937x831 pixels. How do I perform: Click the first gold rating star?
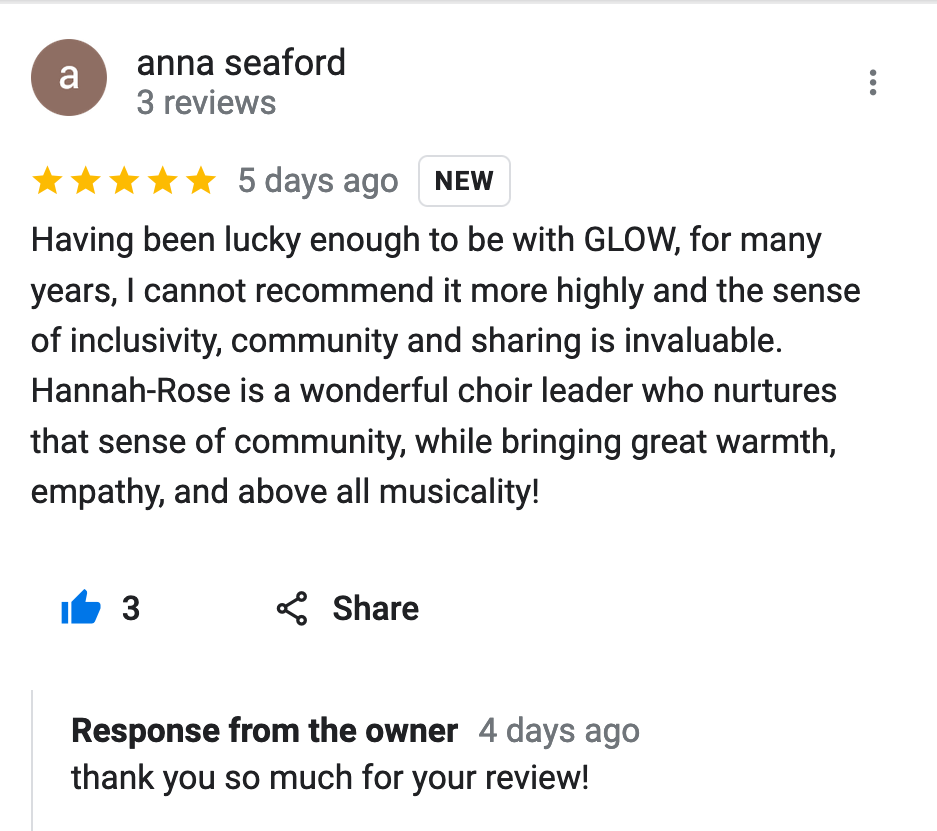47,182
